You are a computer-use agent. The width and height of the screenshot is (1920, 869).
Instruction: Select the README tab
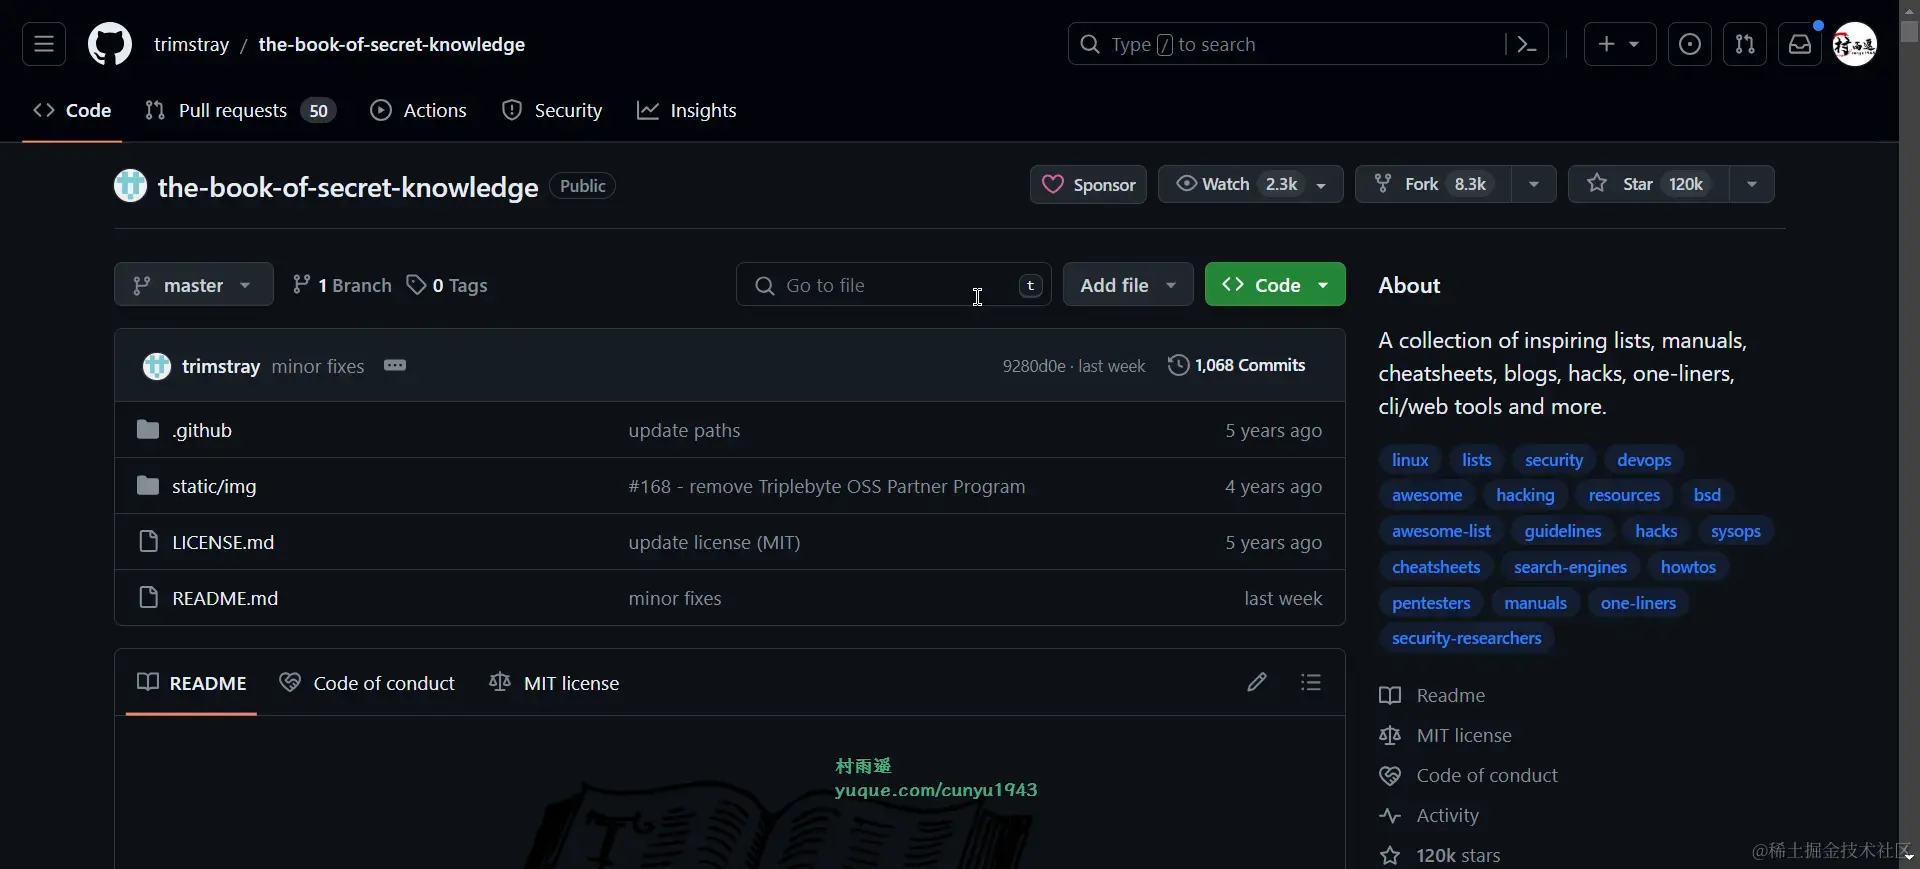[191, 683]
